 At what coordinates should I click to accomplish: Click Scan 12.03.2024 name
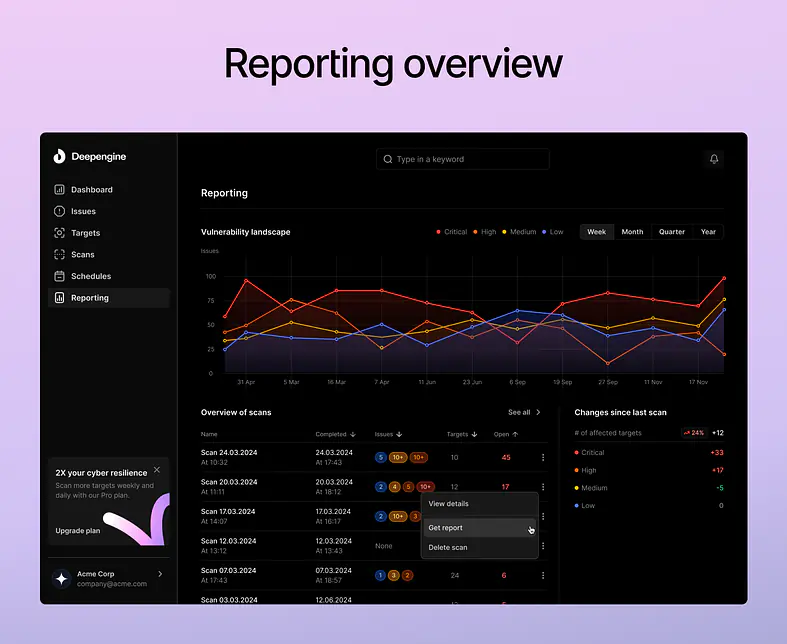tap(228, 541)
